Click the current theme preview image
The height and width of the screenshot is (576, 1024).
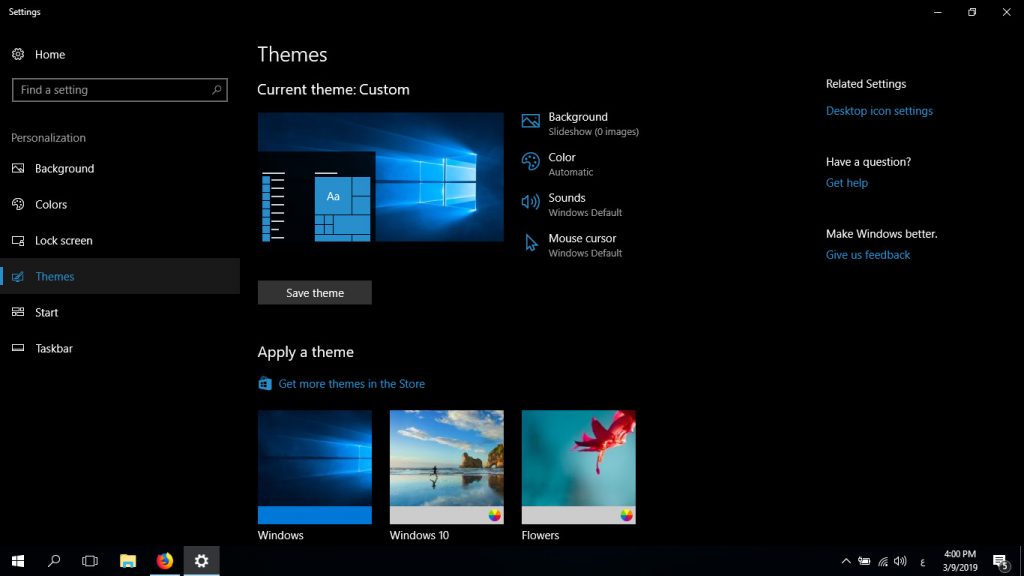click(x=381, y=177)
